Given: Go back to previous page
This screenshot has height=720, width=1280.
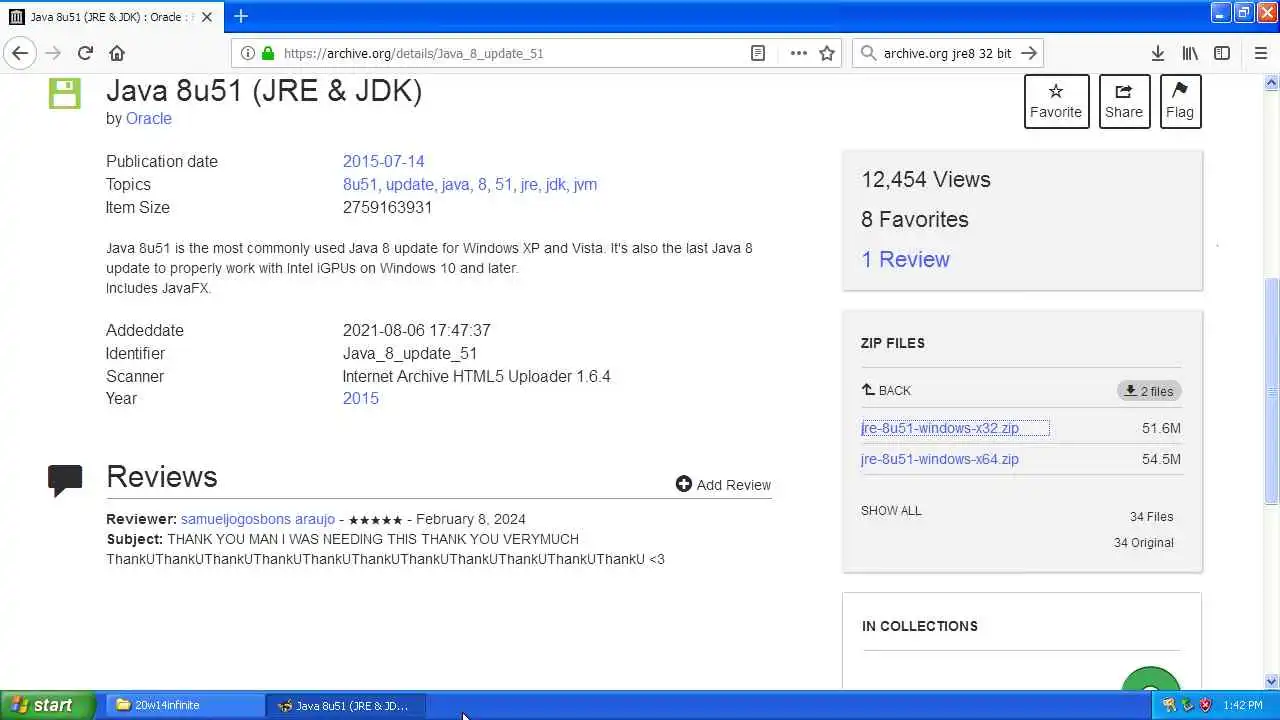Looking at the screenshot, I should click(20, 53).
